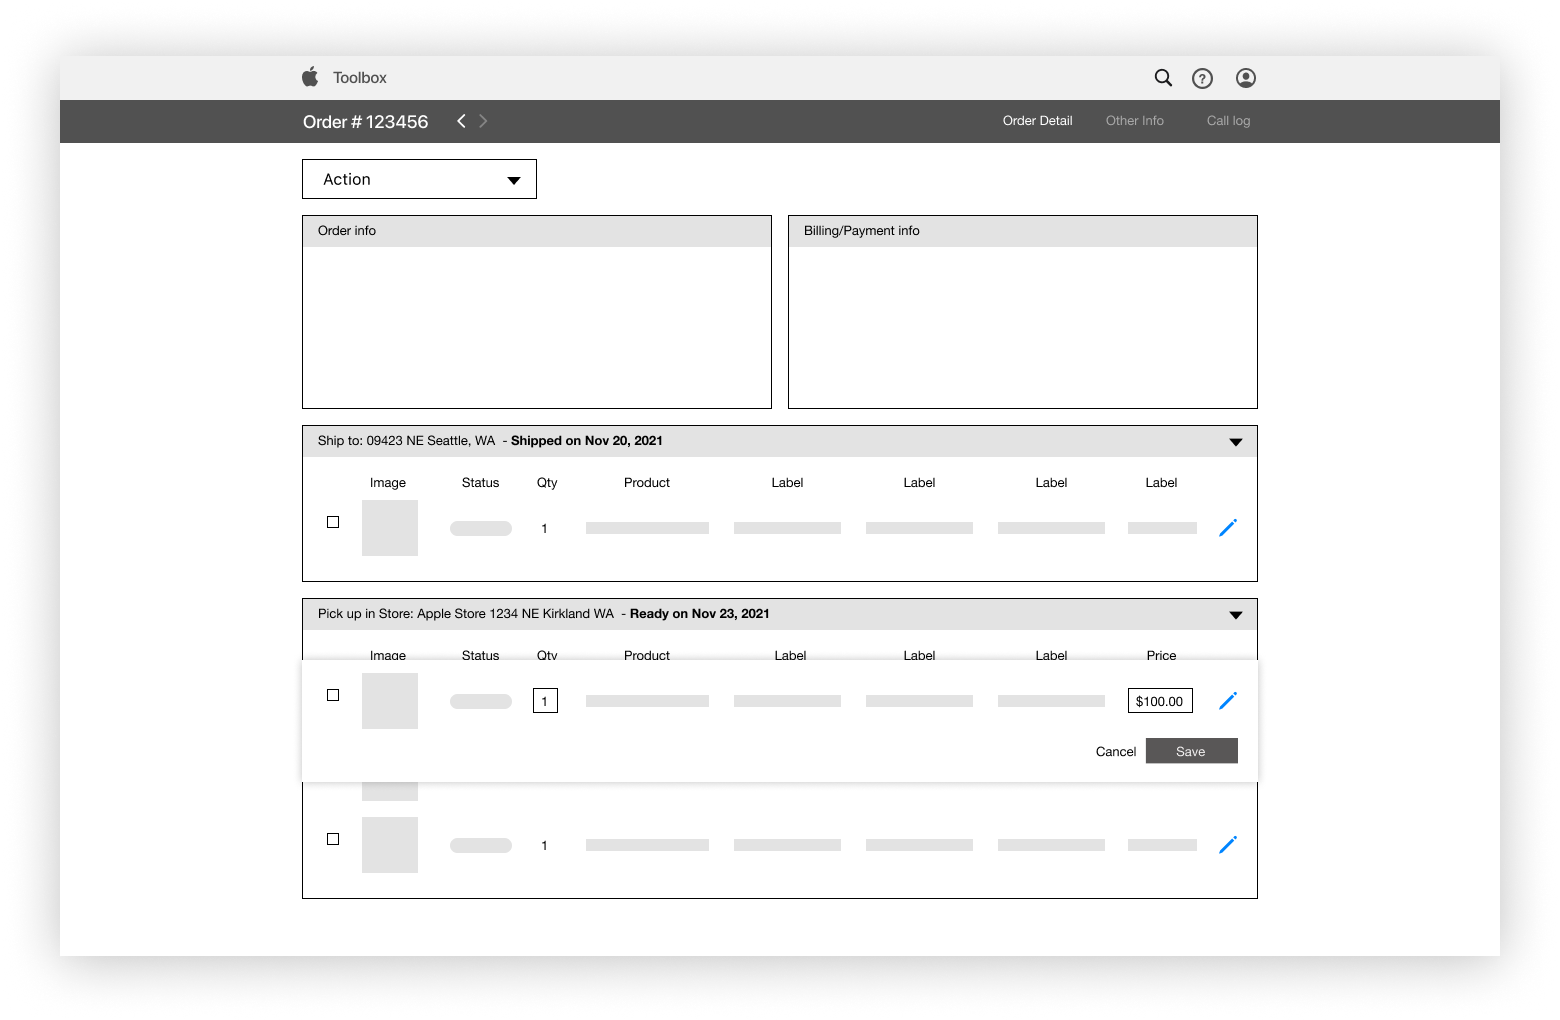Click the back navigation chevron beside Order #123456

point(461,120)
